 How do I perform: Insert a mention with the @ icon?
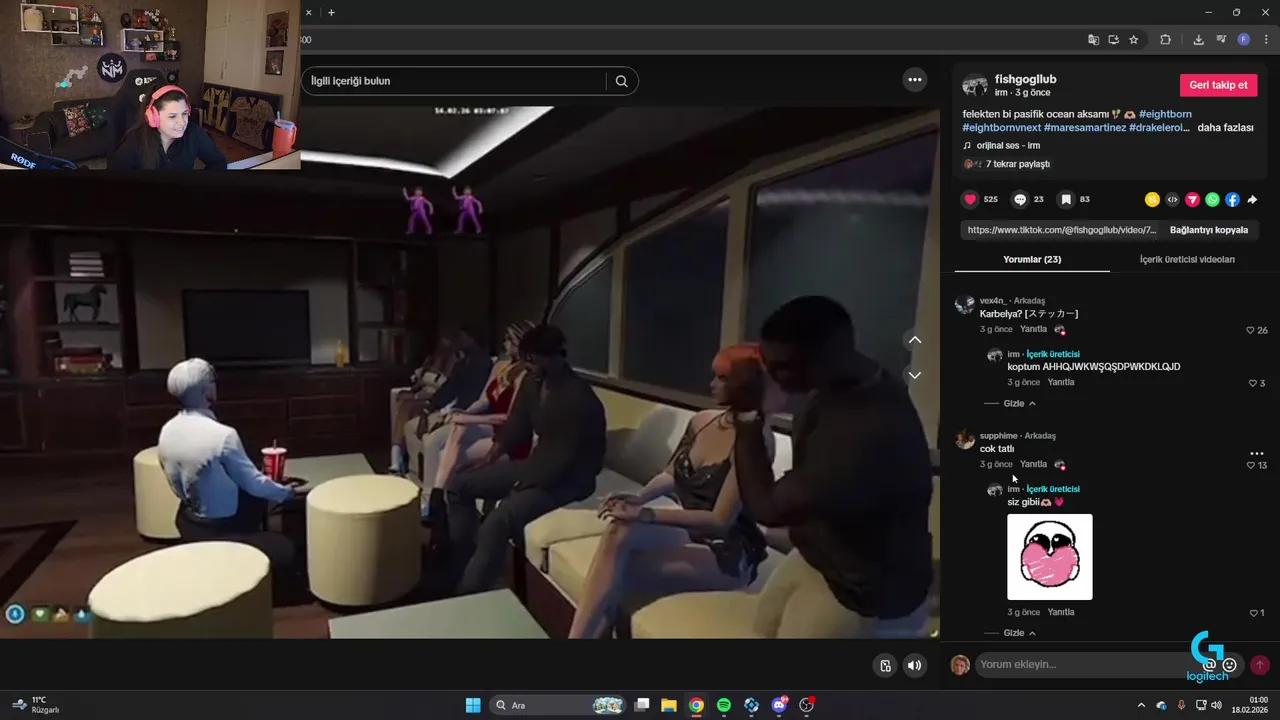(1209, 665)
